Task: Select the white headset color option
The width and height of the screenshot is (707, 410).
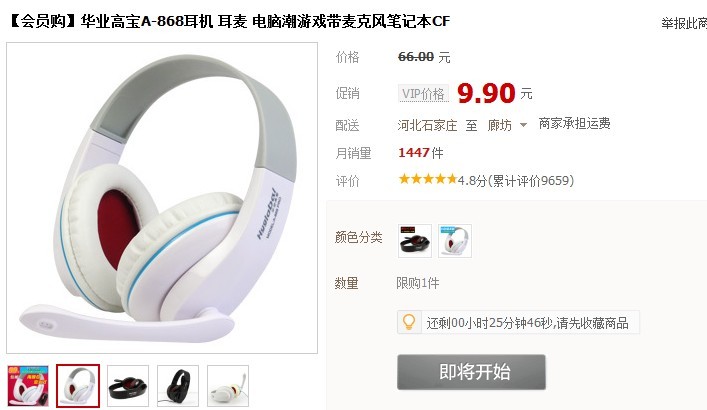Action: (x=455, y=241)
